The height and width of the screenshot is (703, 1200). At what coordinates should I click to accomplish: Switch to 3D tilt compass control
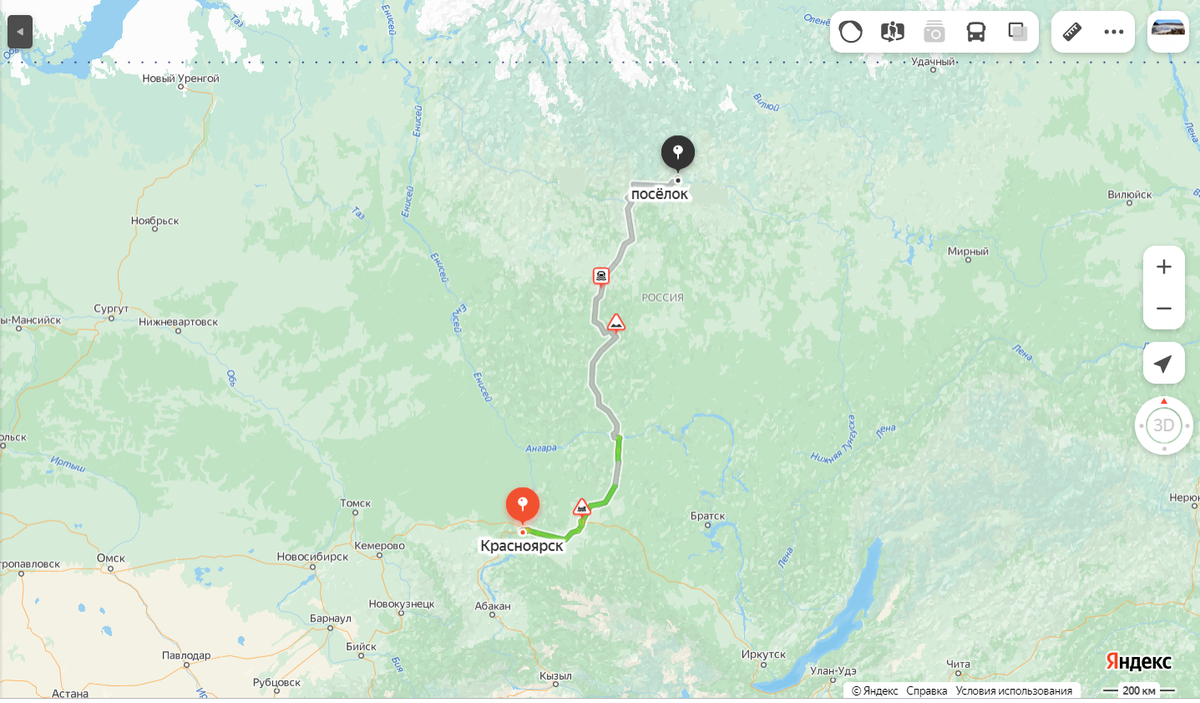tap(1164, 425)
